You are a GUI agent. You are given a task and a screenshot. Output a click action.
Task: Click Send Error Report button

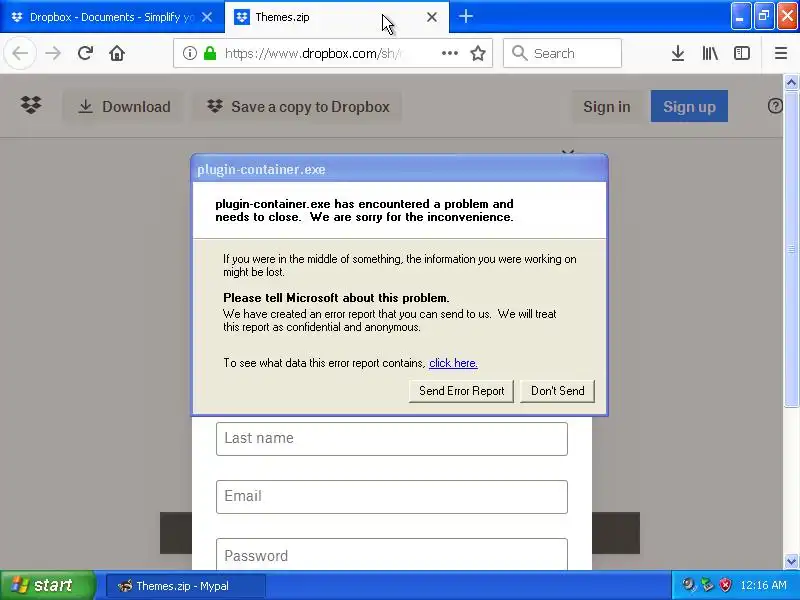click(461, 391)
